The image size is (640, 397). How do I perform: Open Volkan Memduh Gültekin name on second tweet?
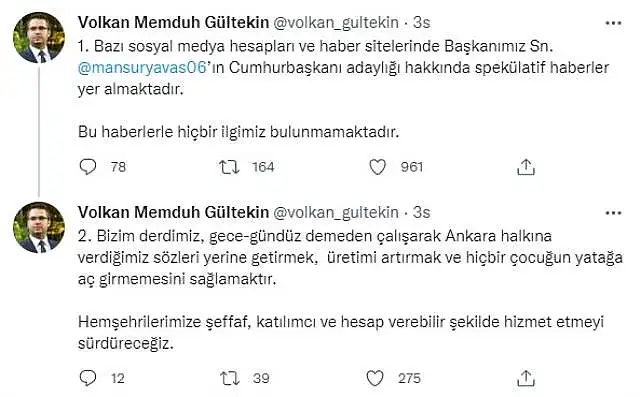click(x=173, y=212)
